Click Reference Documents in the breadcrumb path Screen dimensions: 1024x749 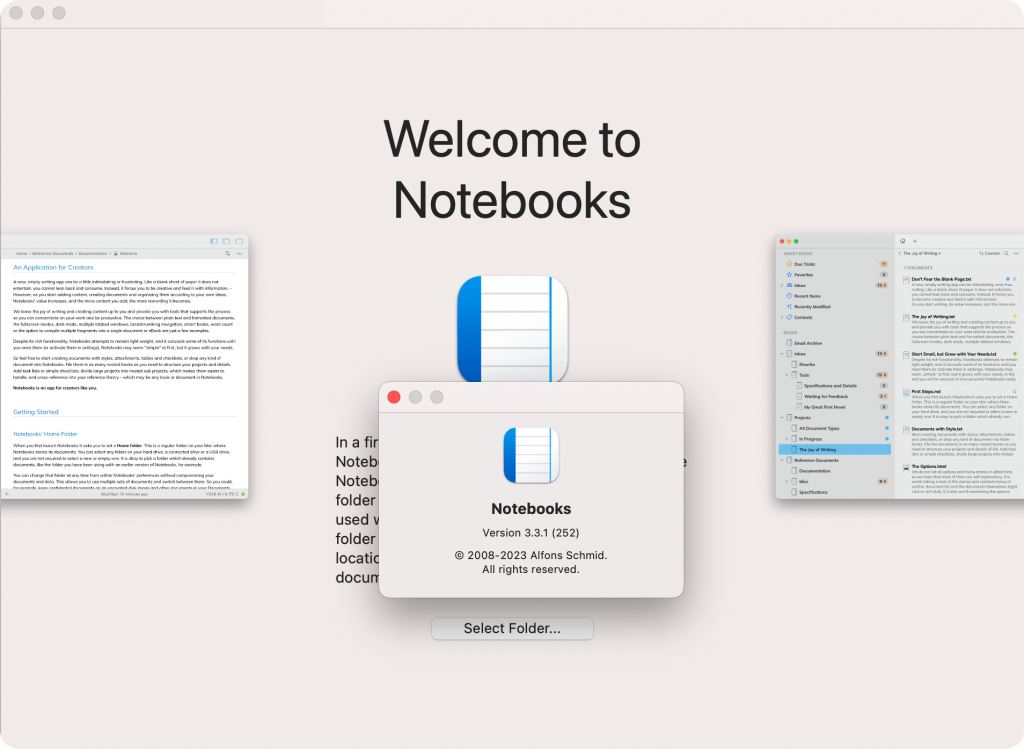click(x=51, y=254)
